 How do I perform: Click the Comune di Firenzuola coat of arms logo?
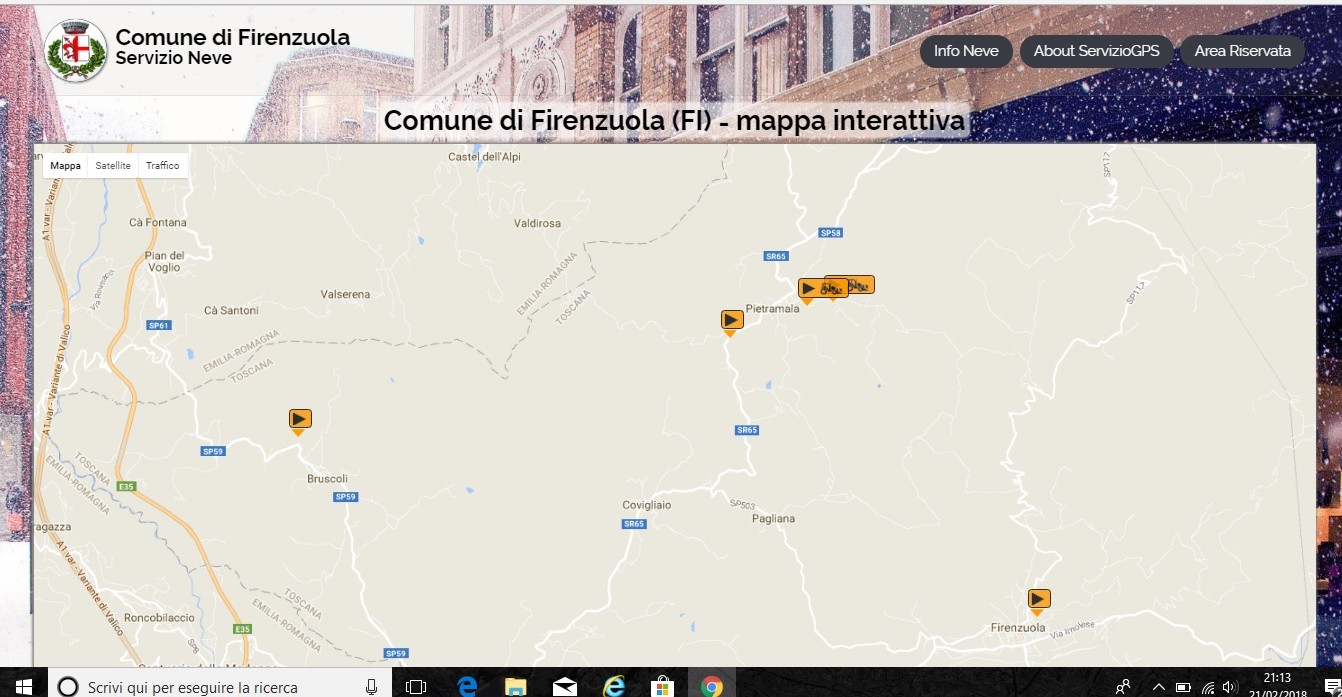(75, 47)
